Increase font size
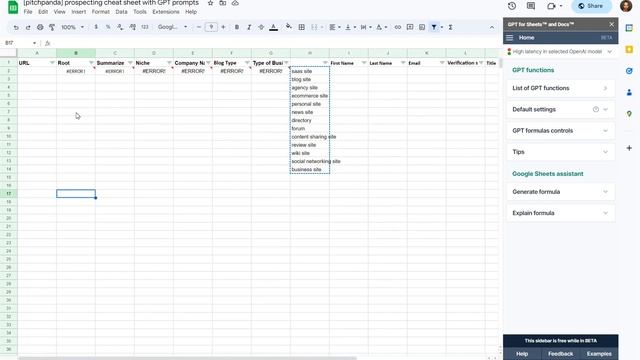640x360 pixels. click(223, 27)
